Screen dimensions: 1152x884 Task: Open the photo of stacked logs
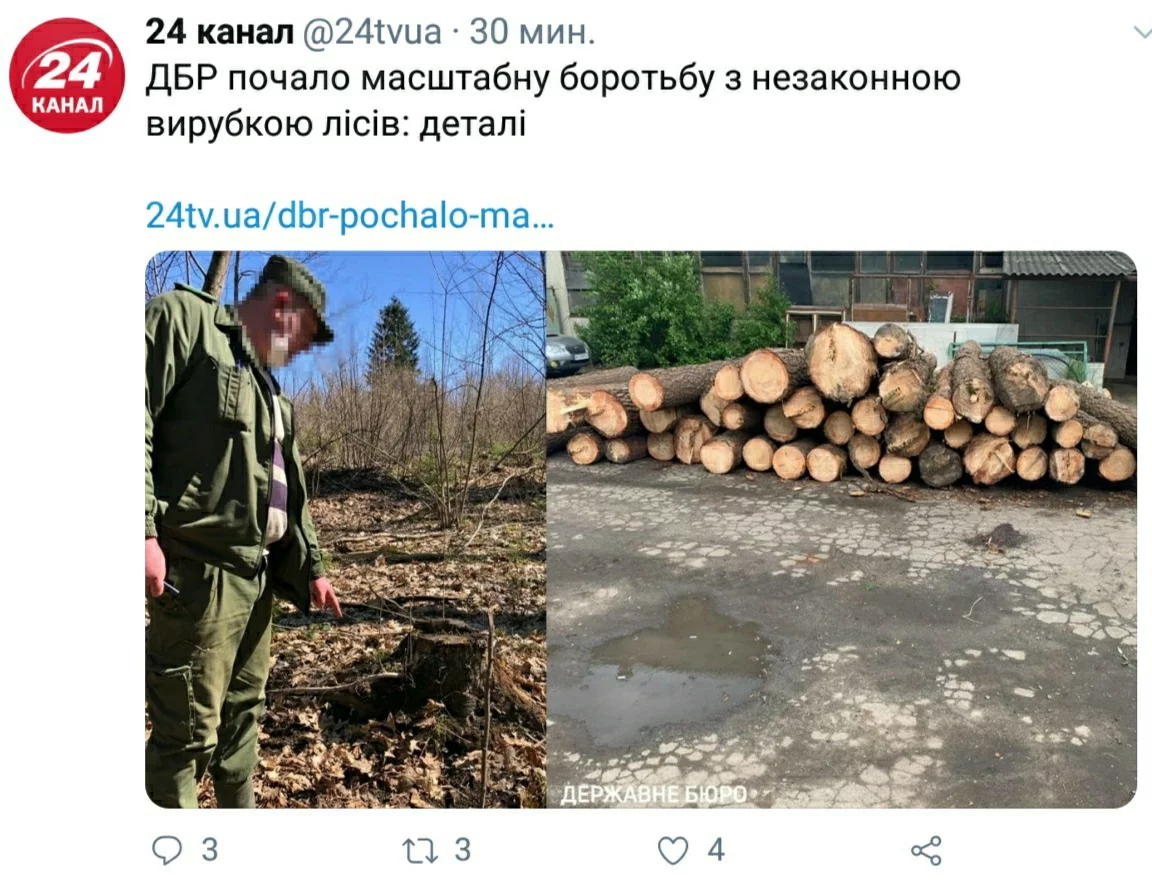coord(842,530)
